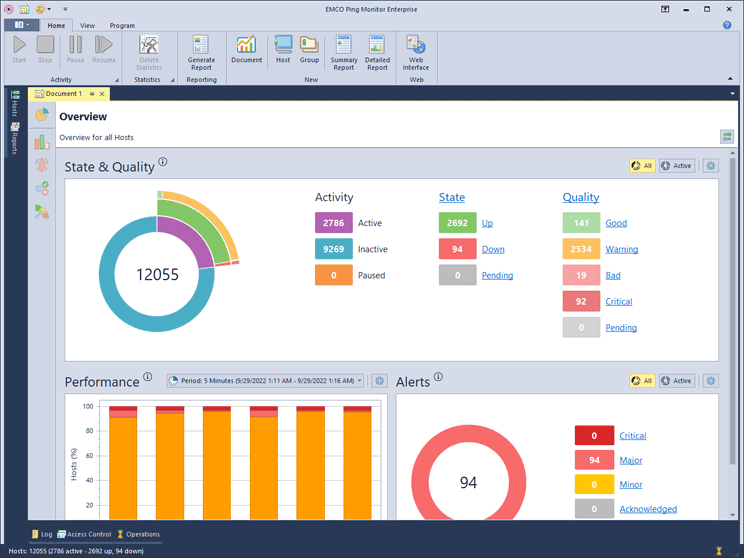Switch Alerts filter to Active hosts
The image size is (744, 558).
(x=676, y=381)
